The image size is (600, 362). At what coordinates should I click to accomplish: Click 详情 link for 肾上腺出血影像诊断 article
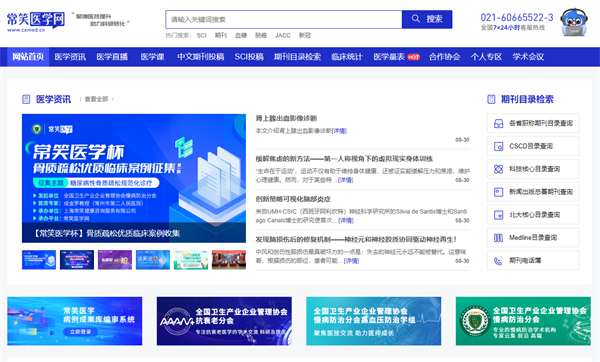(x=339, y=131)
